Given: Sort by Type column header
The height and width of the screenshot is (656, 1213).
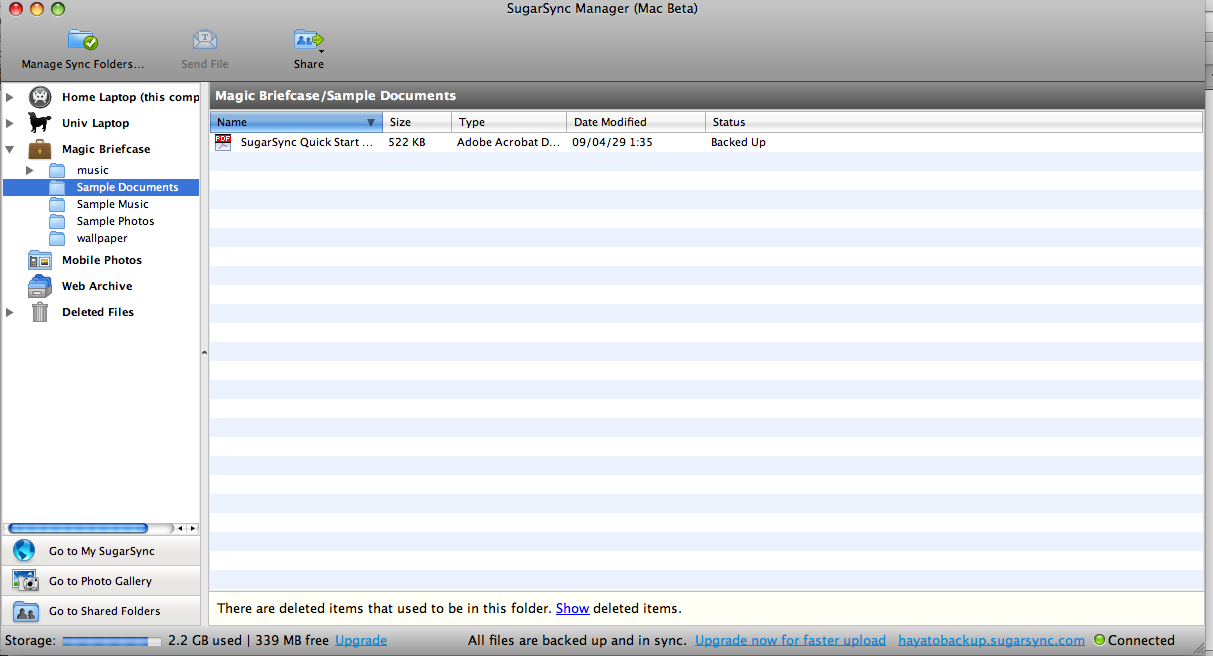Looking at the screenshot, I should click(509, 122).
